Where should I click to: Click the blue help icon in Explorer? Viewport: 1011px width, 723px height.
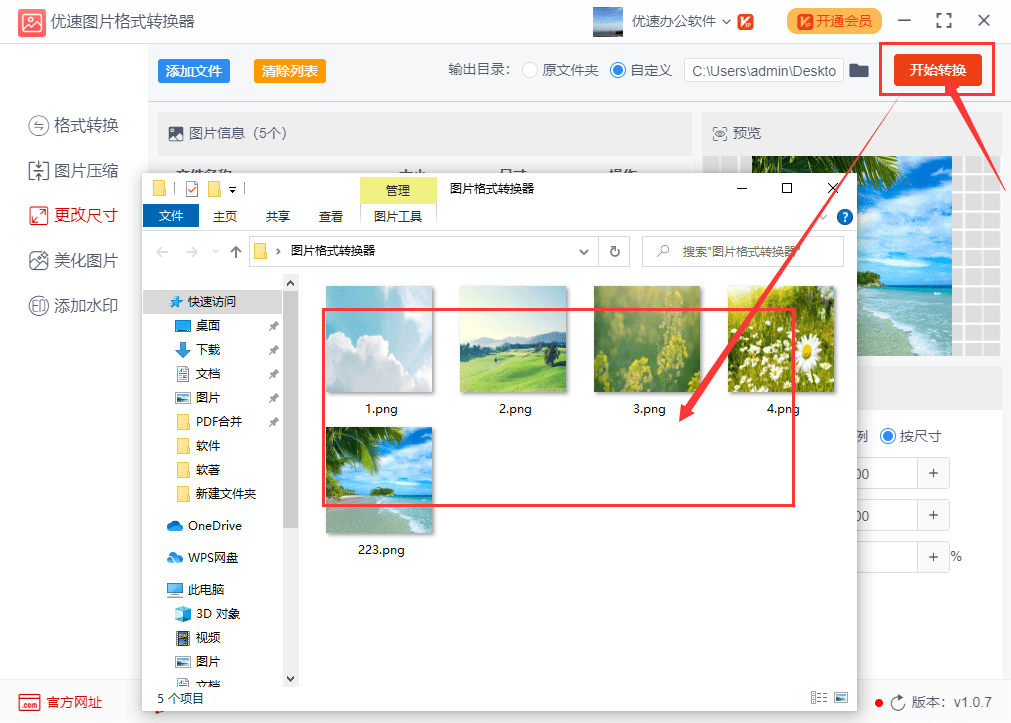point(844,216)
